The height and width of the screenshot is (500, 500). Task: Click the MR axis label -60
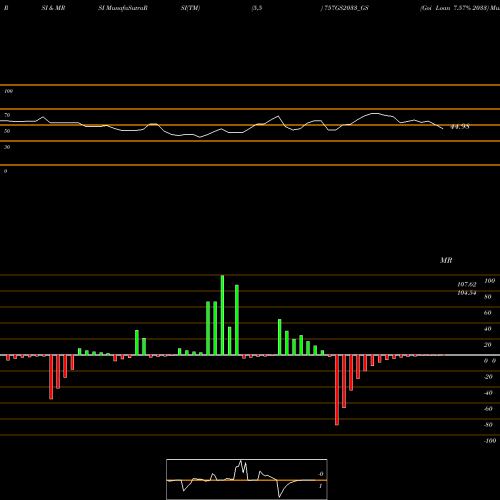coord(488,409)
